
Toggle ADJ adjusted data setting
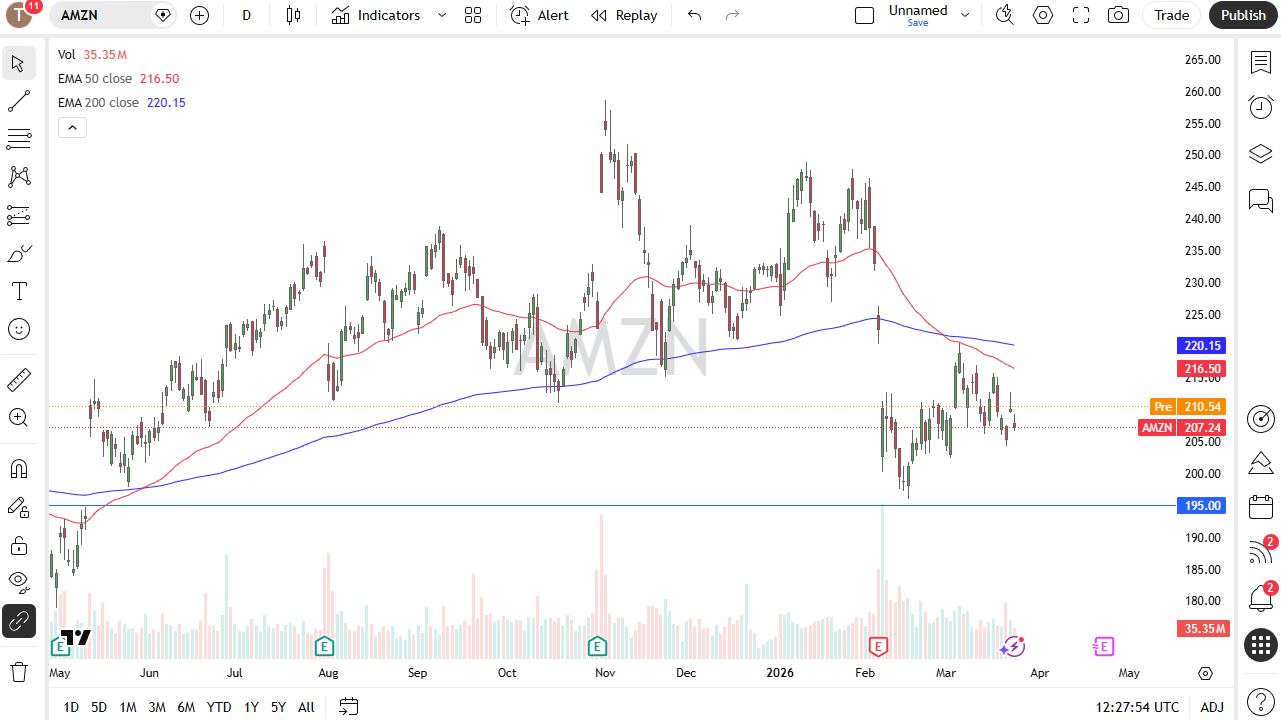coord(1212,707)
